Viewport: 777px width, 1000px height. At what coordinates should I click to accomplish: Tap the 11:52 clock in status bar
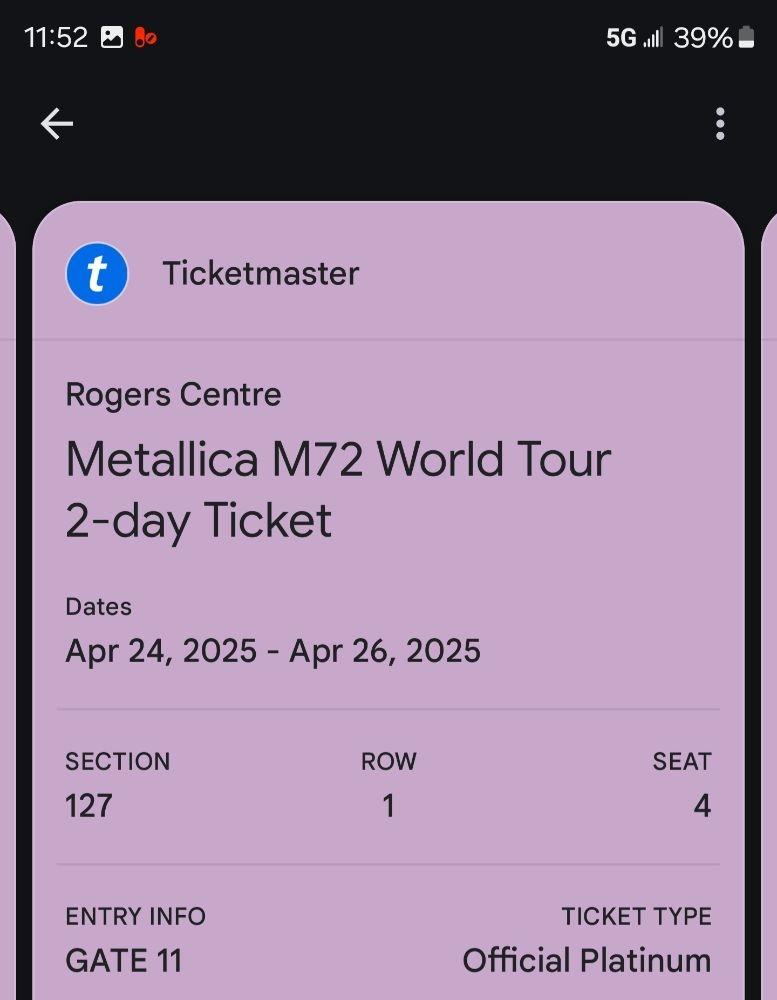pos(56,38)
